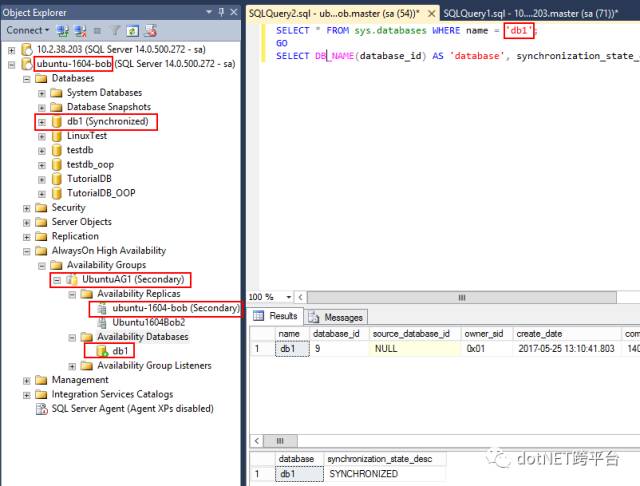The width and height of the screenshot is (640, 486).
Task: Click into the SELECT DB_NAME query line
Action: click(x=457, y=56)
